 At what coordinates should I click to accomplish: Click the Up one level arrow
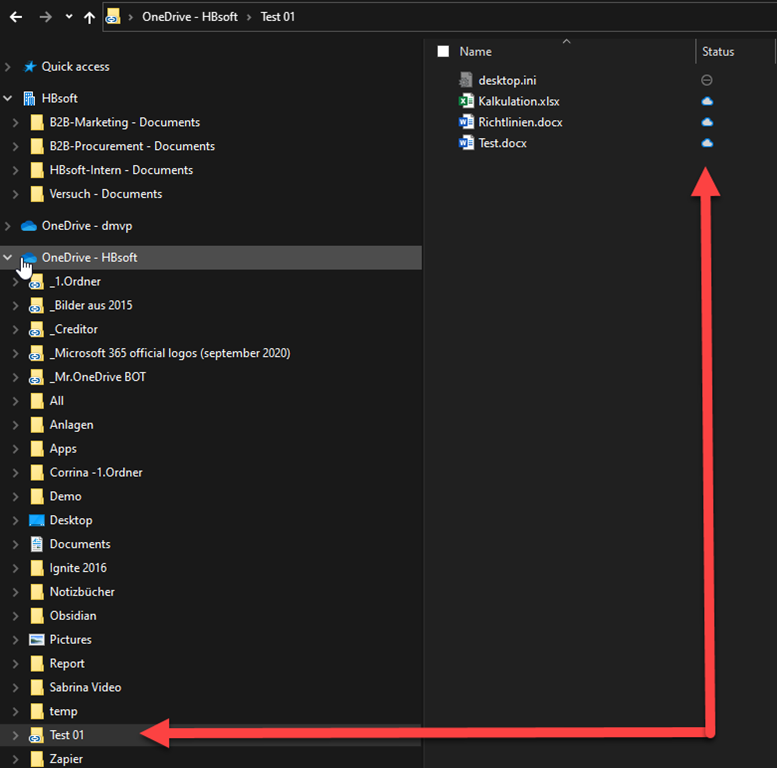(90, 17)
